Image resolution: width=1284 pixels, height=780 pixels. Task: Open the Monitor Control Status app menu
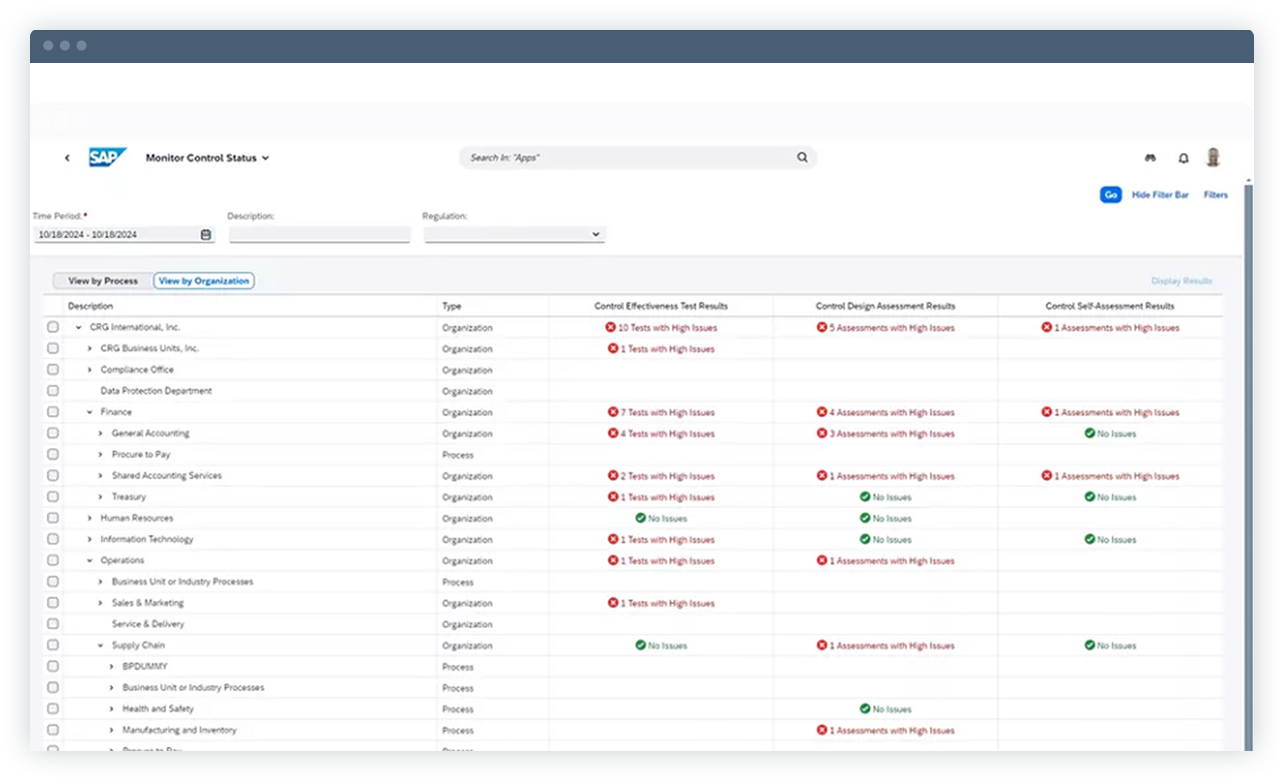point(207,157)
